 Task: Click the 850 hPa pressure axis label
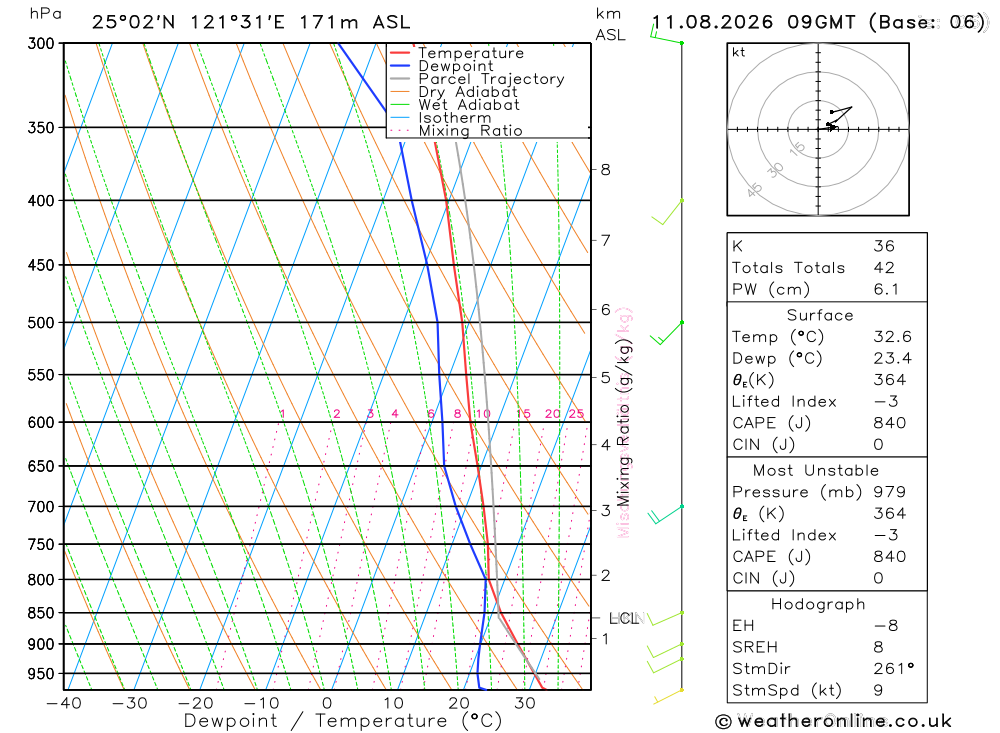coord(41,613)
